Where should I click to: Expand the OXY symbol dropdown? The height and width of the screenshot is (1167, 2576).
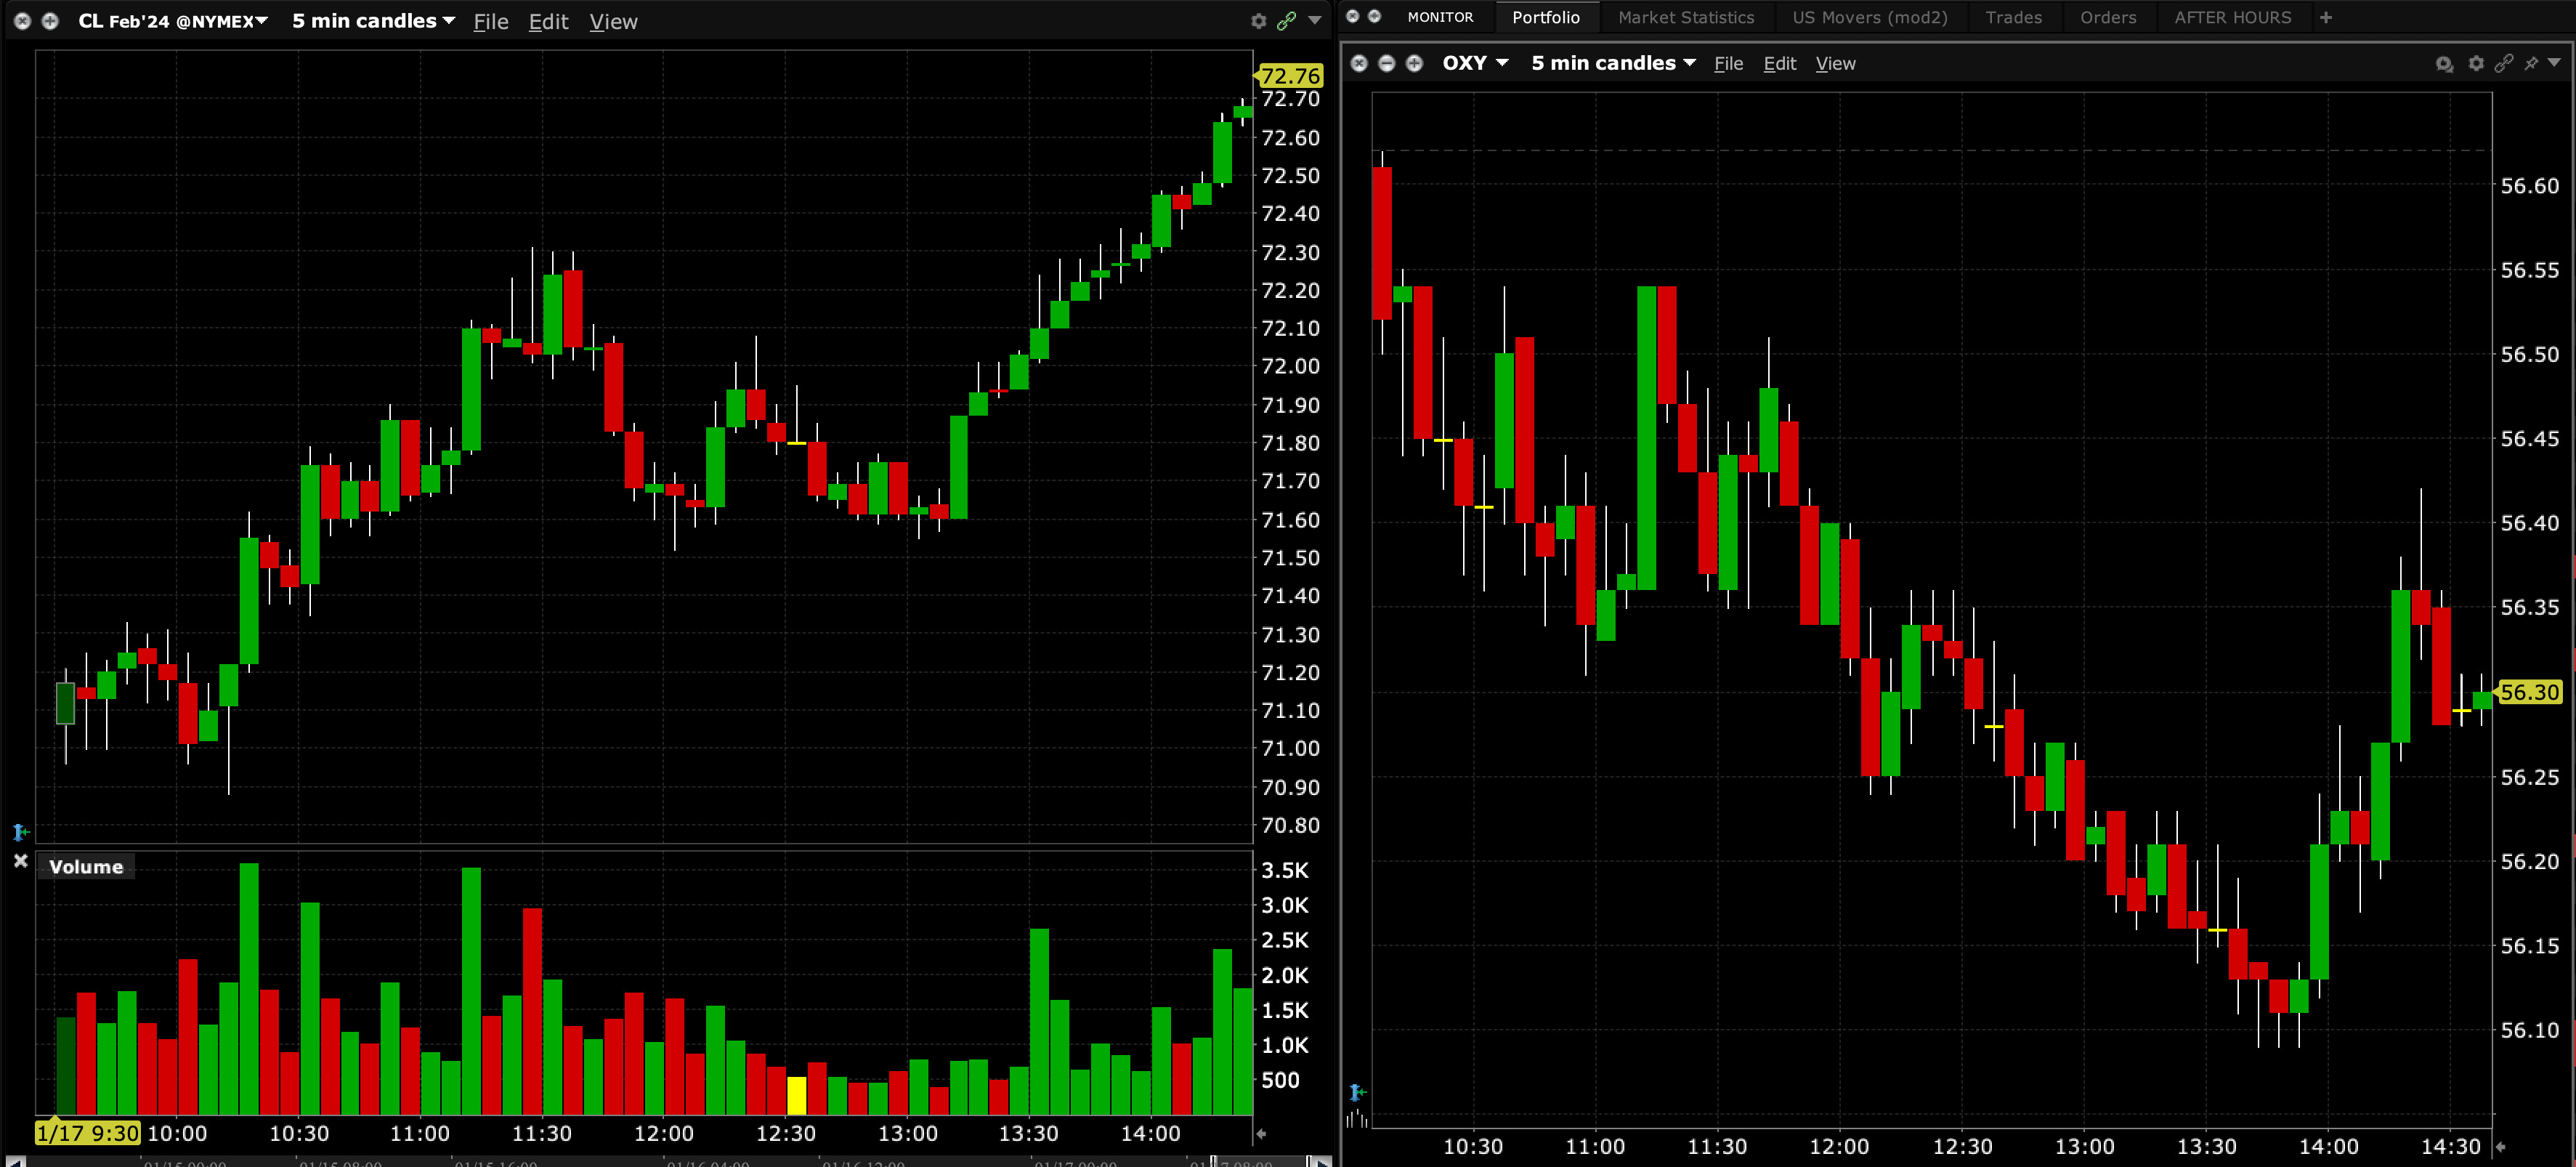(1502, 63)
